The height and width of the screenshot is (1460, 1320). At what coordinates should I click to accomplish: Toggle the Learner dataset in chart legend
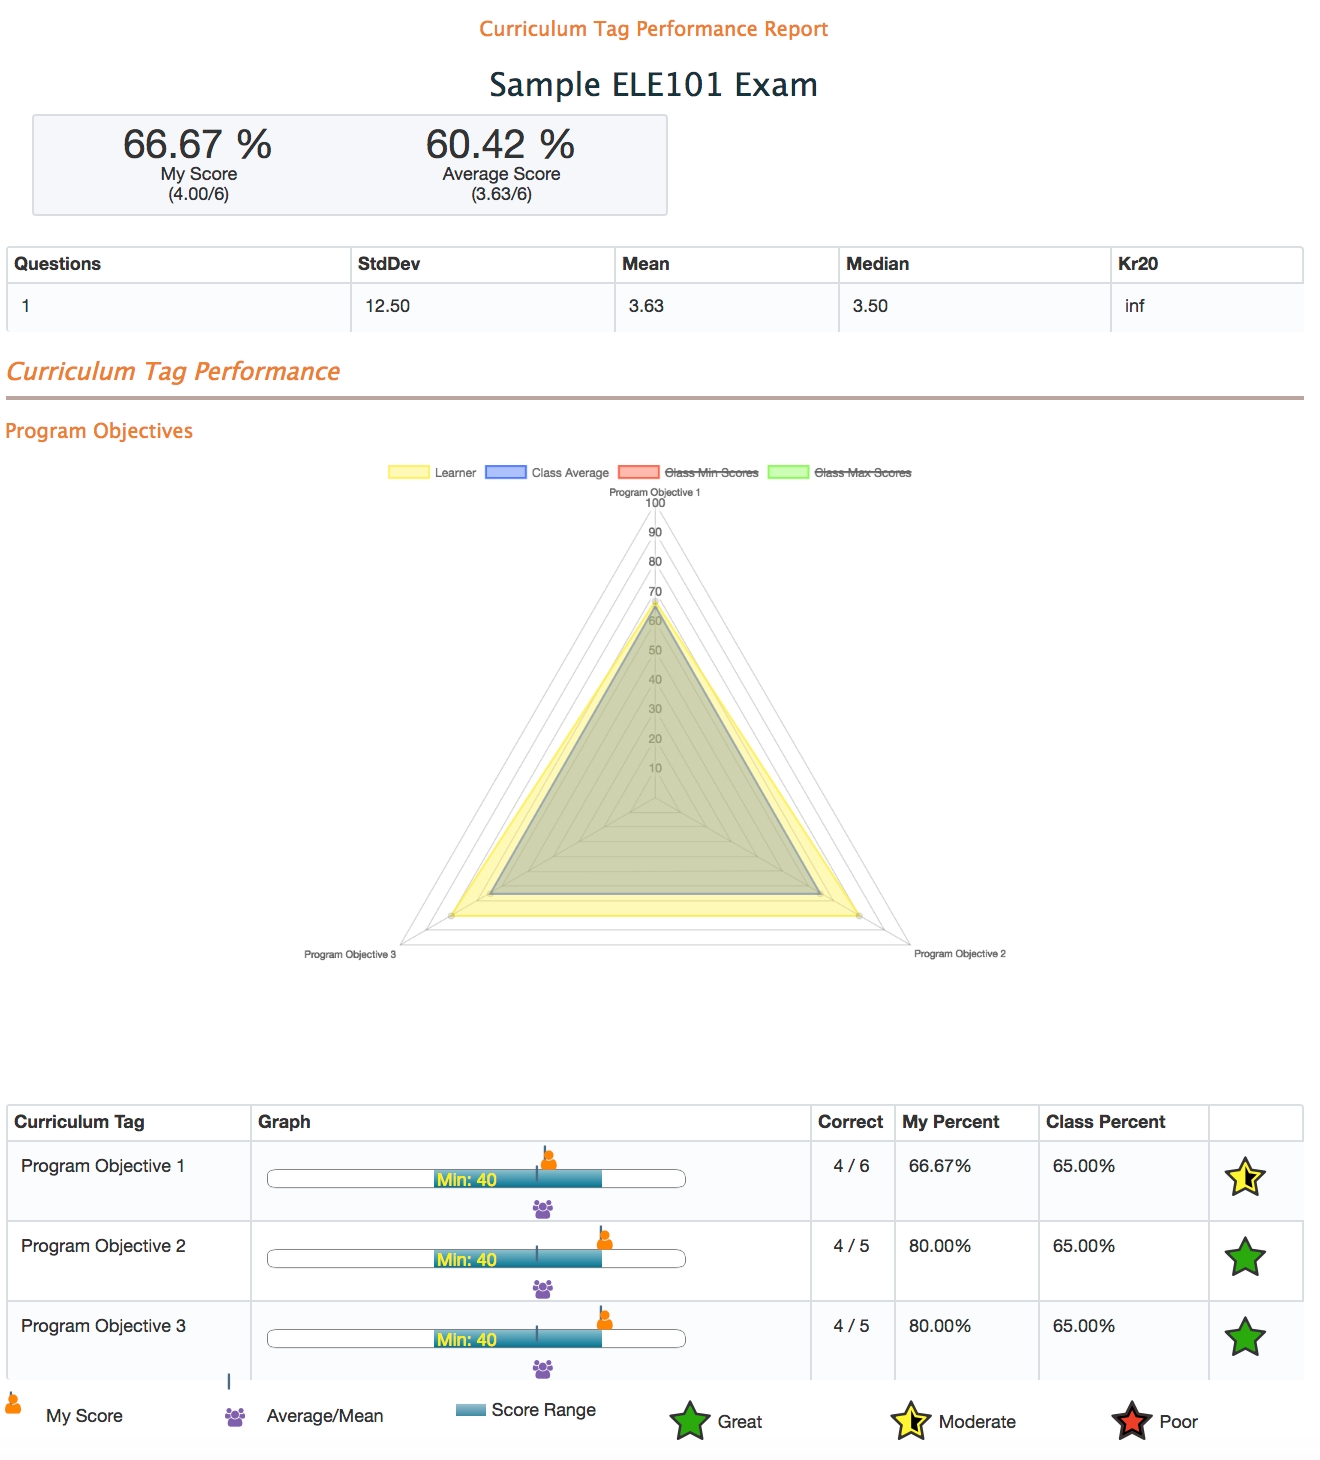pos(432,472)
